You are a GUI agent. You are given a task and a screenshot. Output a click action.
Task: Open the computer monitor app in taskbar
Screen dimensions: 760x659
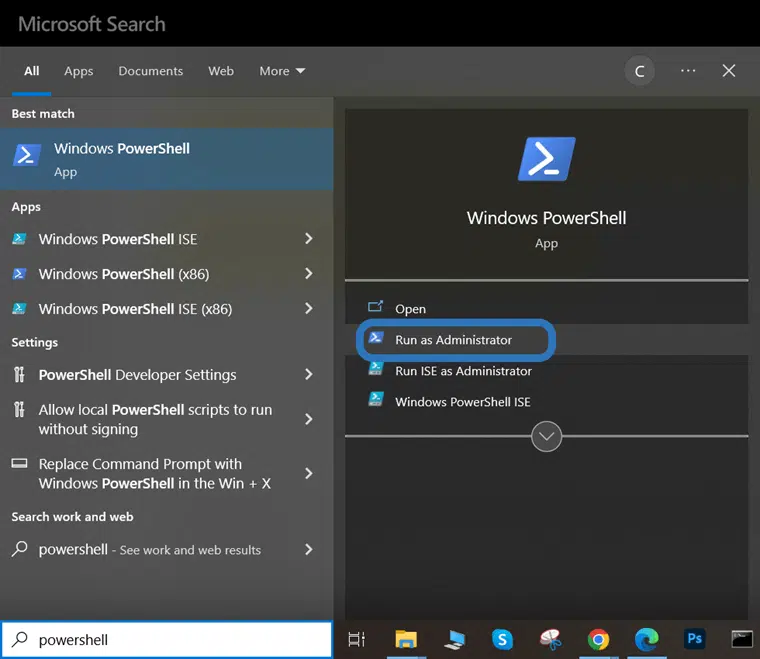click(454, 640)
